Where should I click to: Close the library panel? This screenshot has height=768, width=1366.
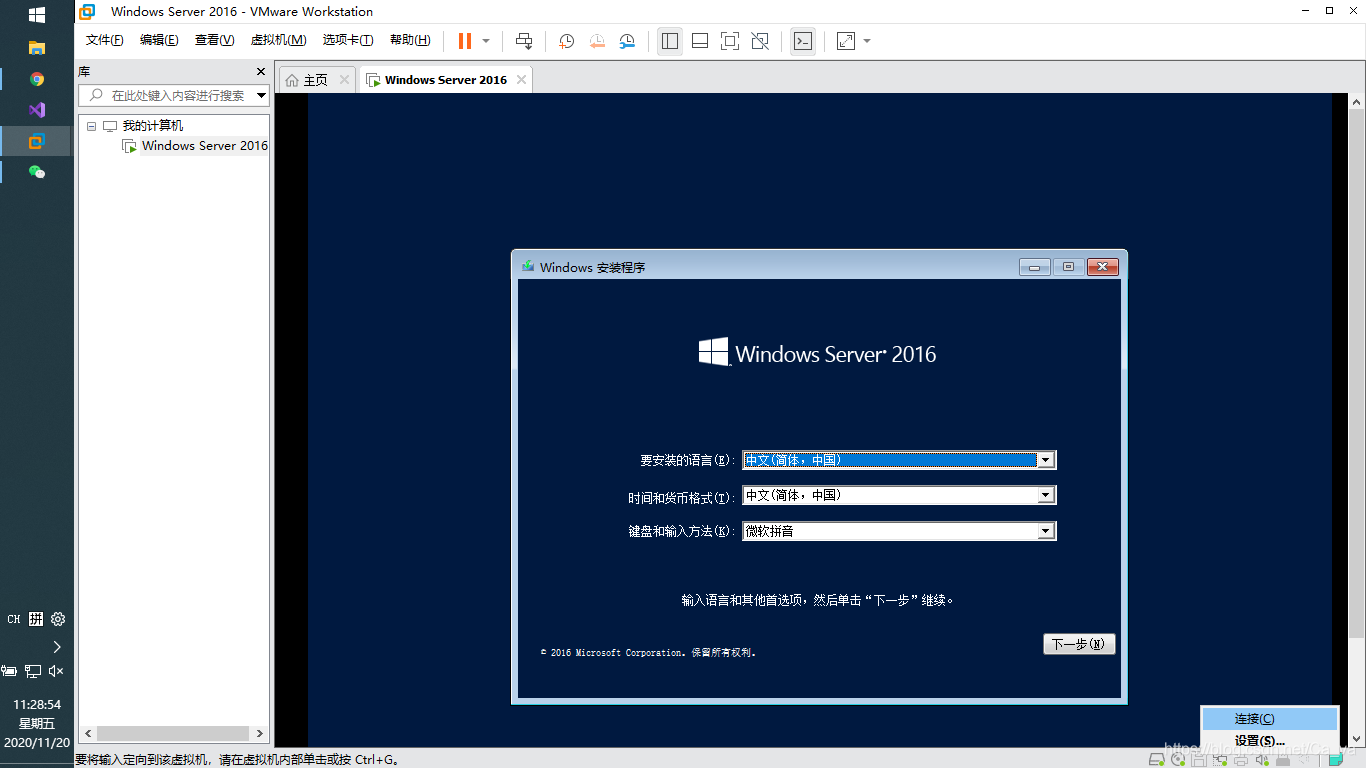coord(261,72)
